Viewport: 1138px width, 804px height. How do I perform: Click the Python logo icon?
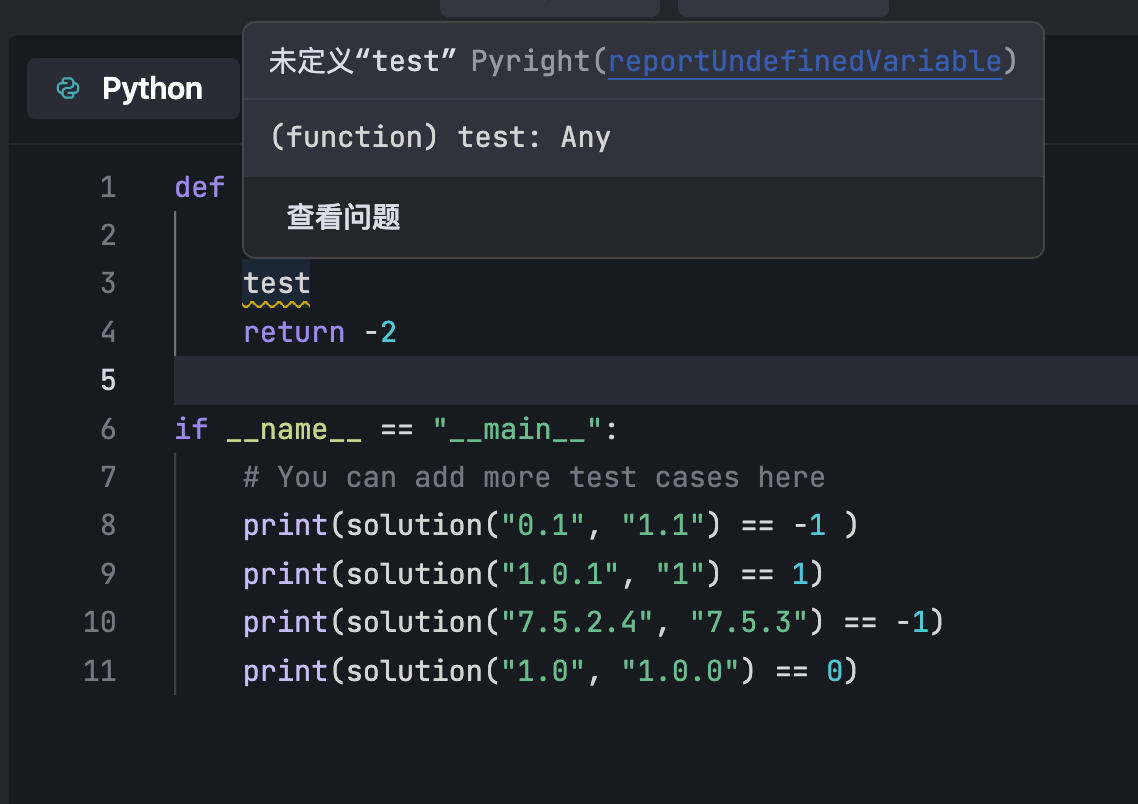68,89
